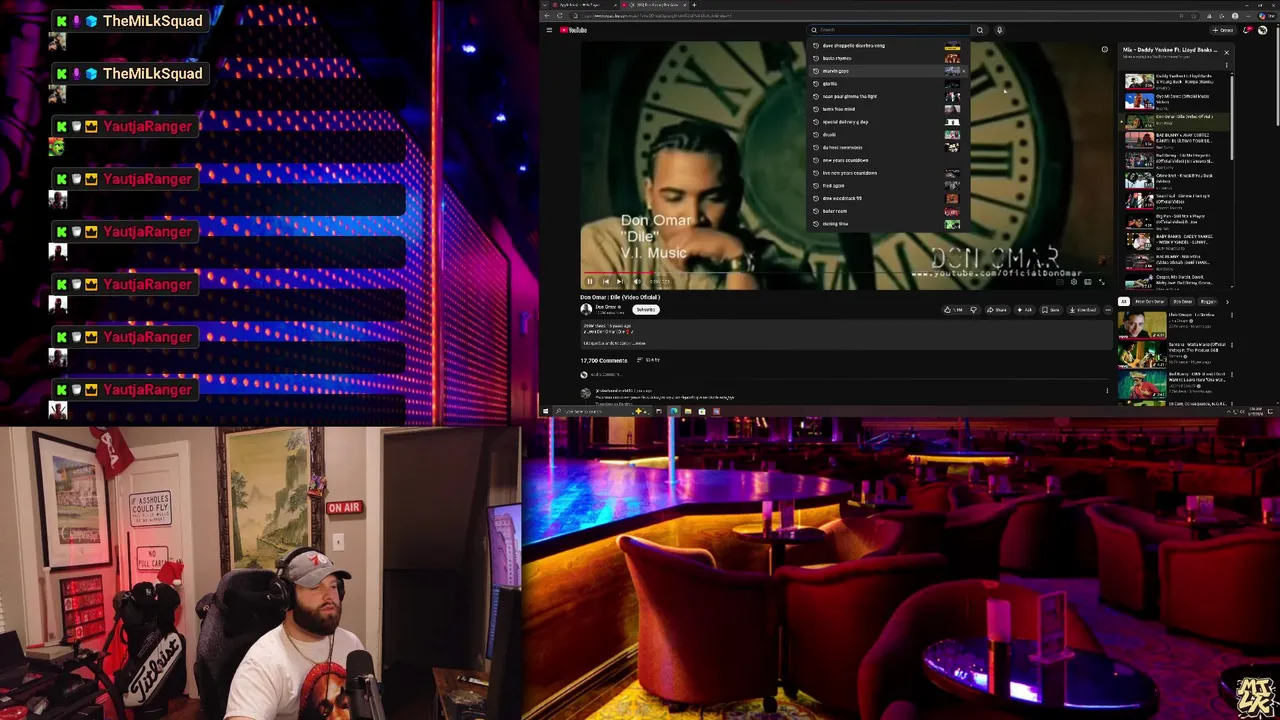
Task: Open the YouTube account avatar menu
Action: coord(1262,30)
